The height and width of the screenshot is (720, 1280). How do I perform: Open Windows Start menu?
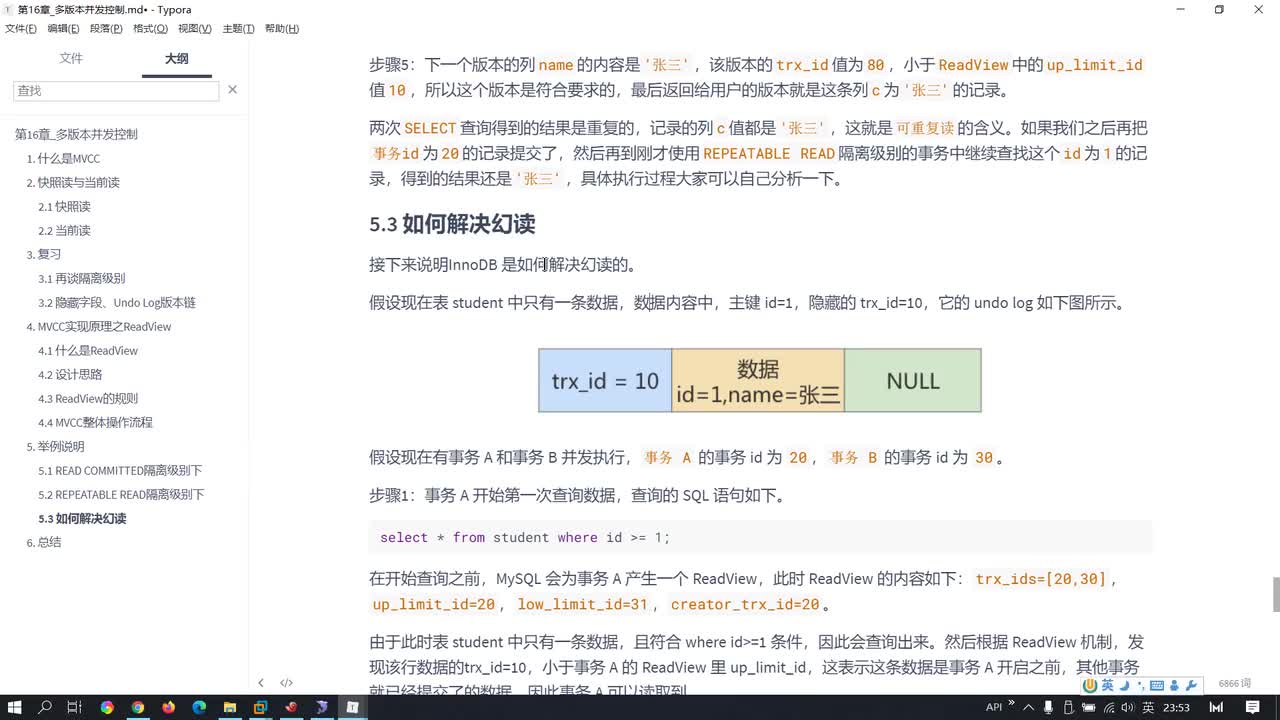pyautogui.click(x=15, y=707)
